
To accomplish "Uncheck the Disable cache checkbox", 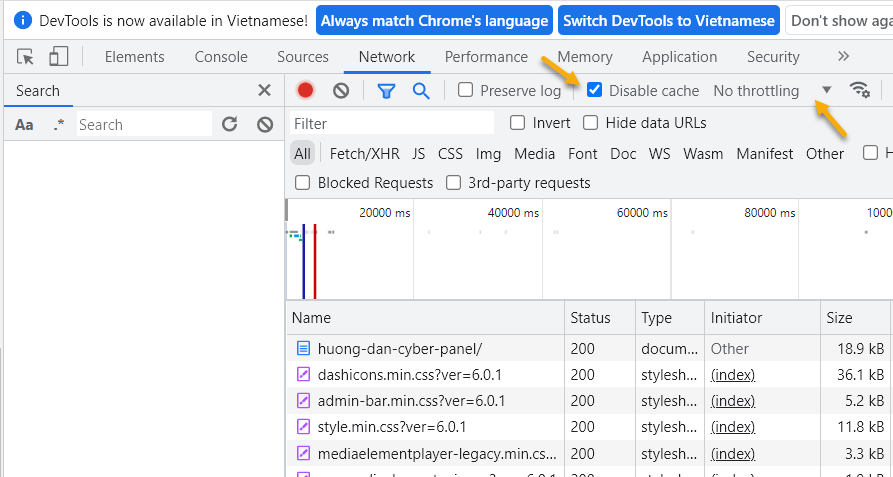I will [x=595, y=90].
